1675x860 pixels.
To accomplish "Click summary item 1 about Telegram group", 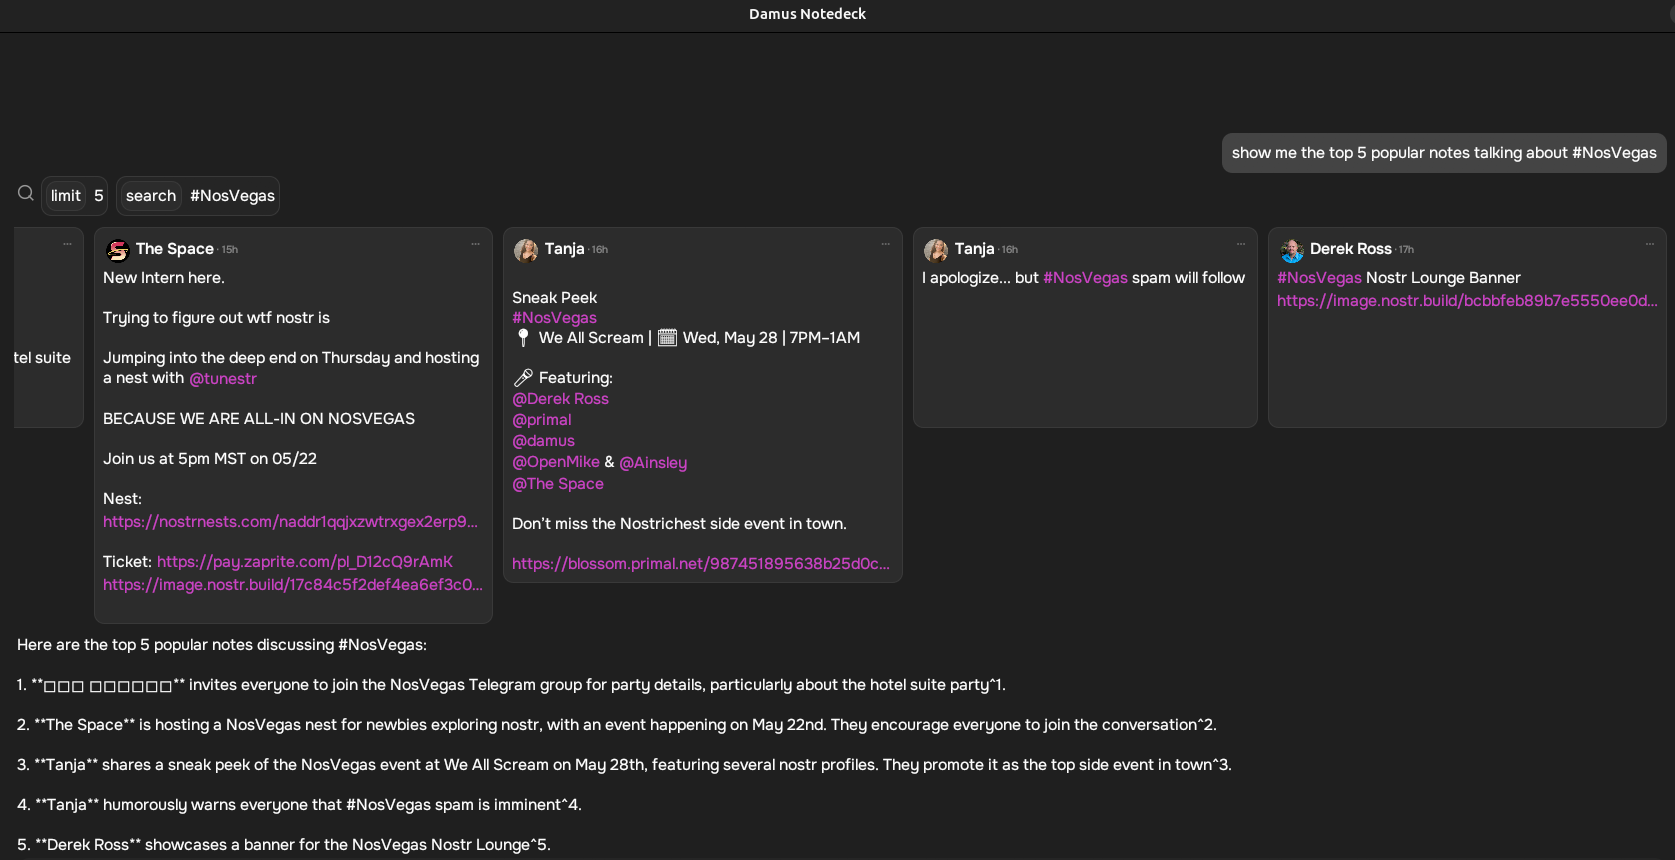I will click(x=511, y=685).
